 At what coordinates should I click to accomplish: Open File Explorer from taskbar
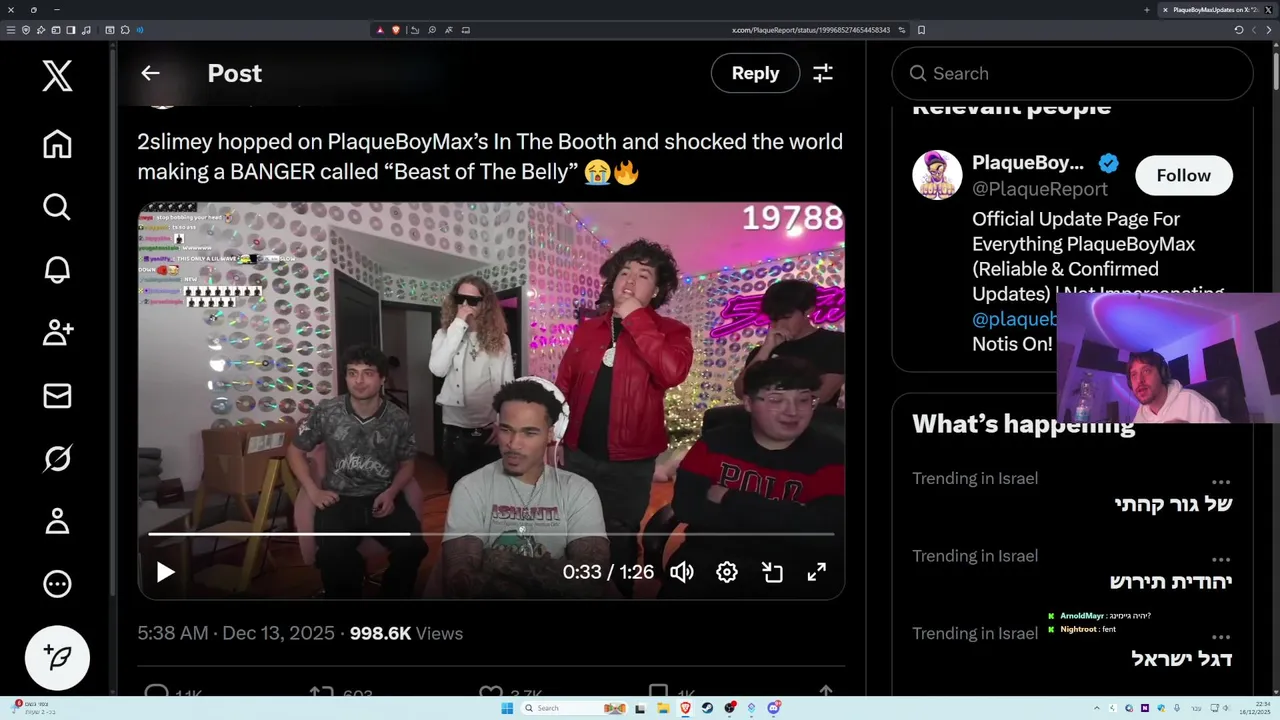tap(663, 708)
